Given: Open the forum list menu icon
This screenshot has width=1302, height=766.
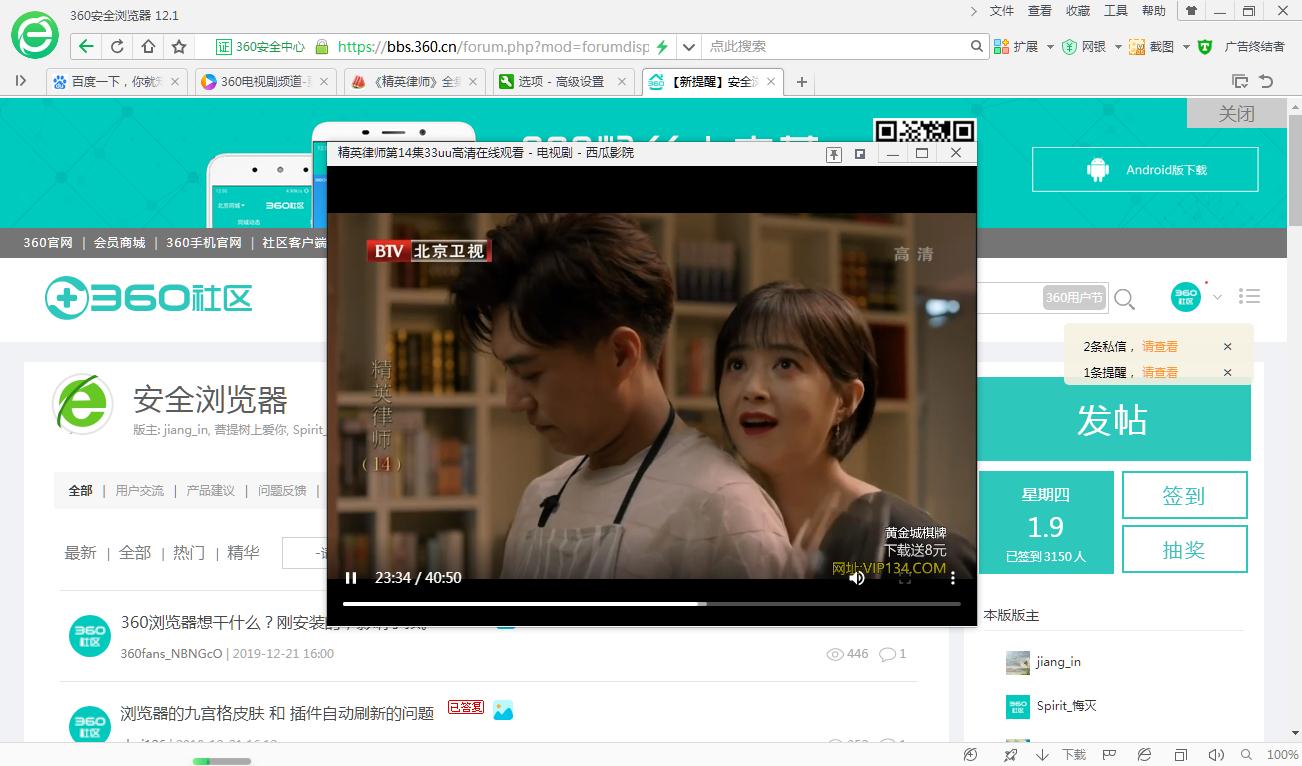Looking at the screenshot, I should click(x=1248, y=296).
